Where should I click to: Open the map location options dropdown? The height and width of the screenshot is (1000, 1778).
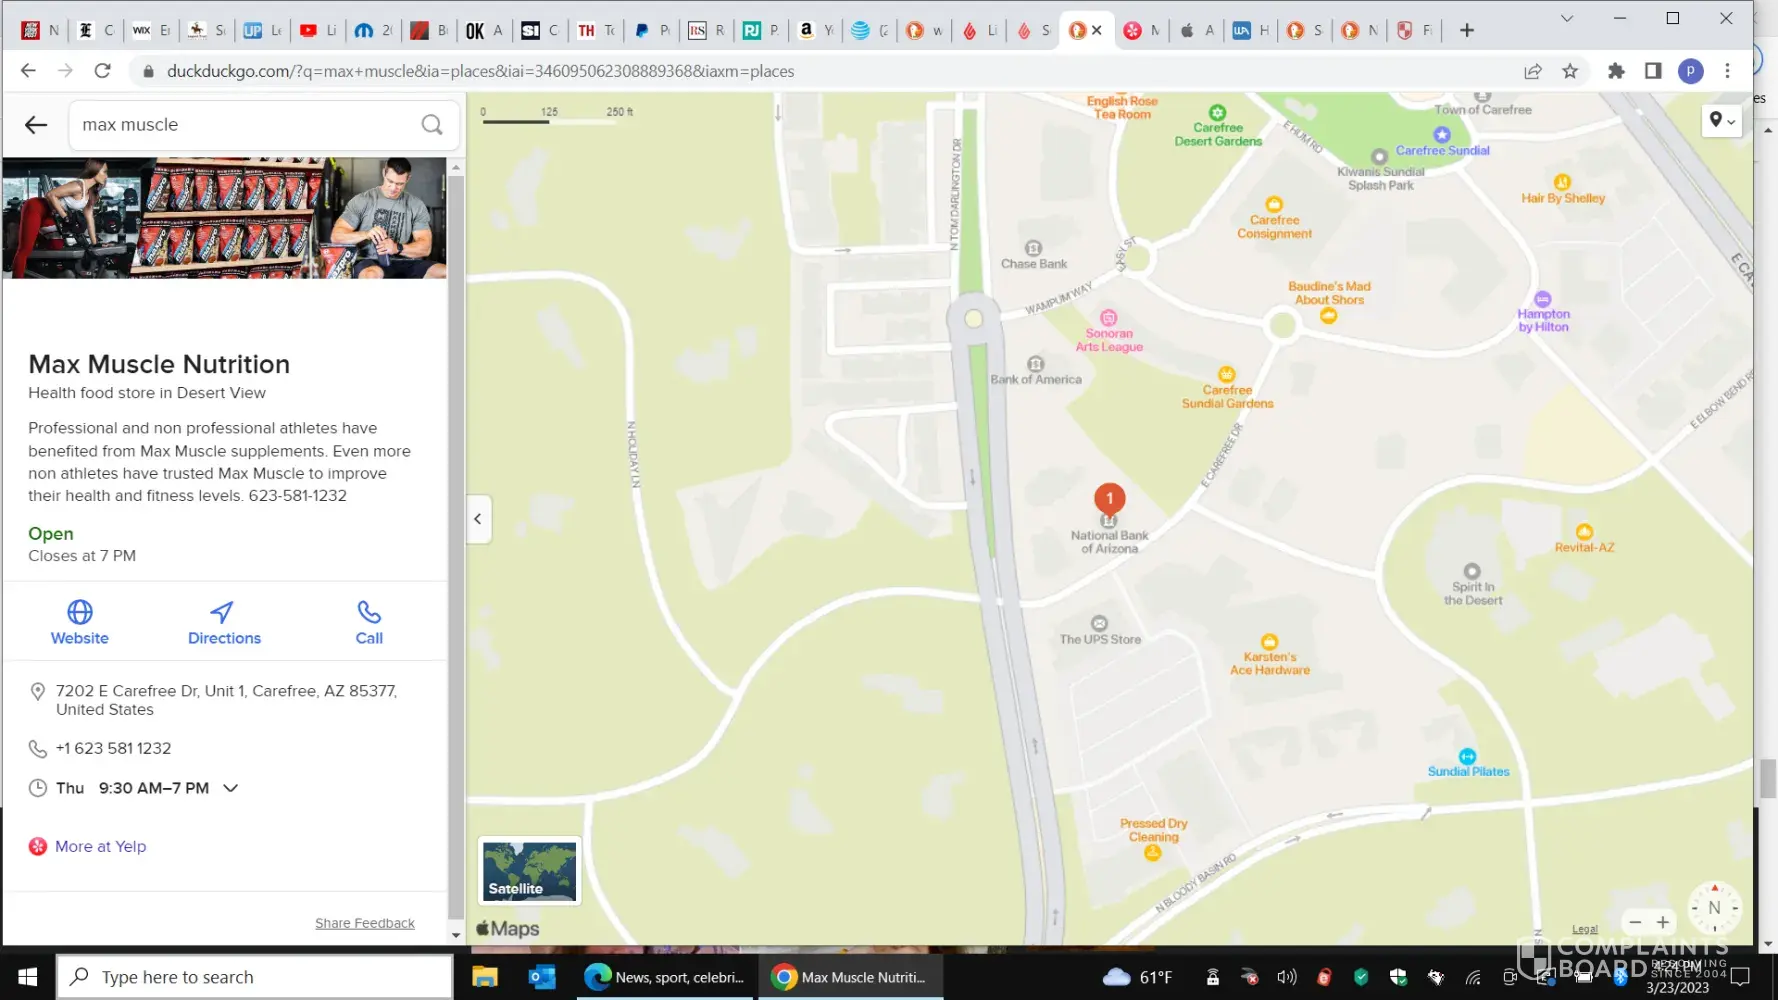pyautogui.click(x=1721, y=121)
